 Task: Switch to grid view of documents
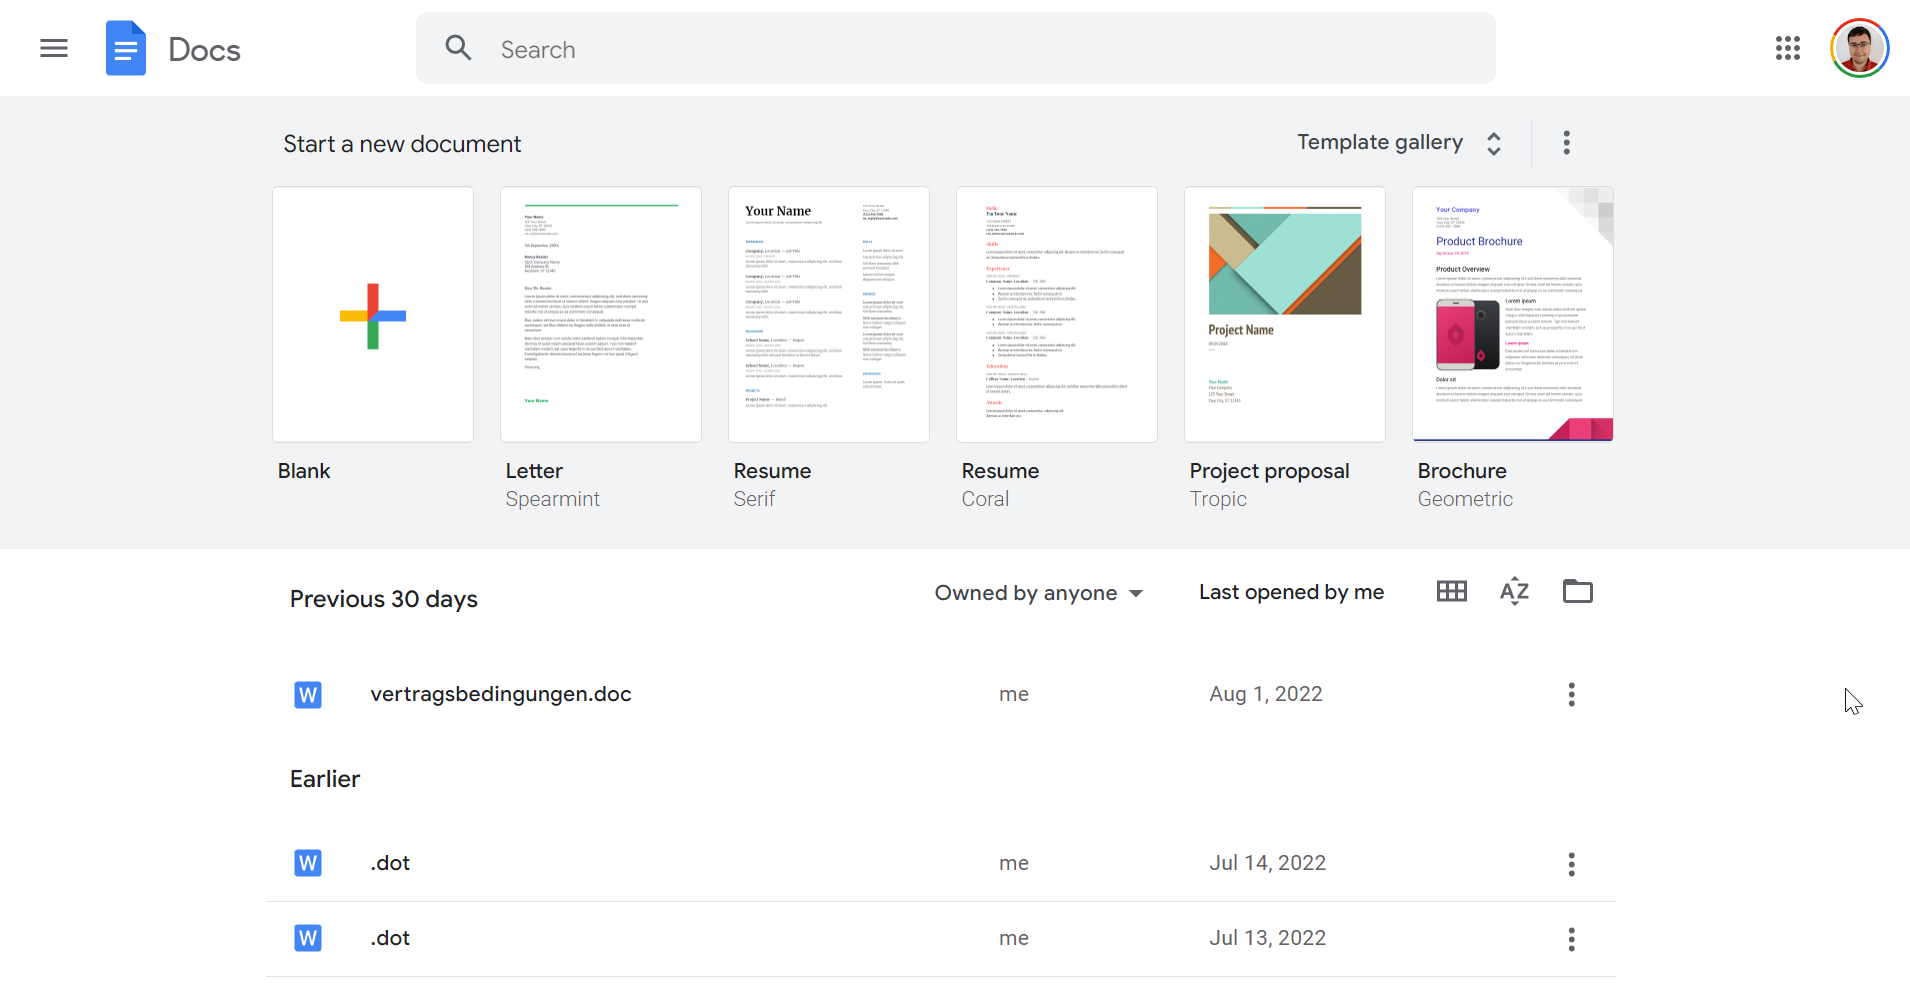coord(1451,592)
